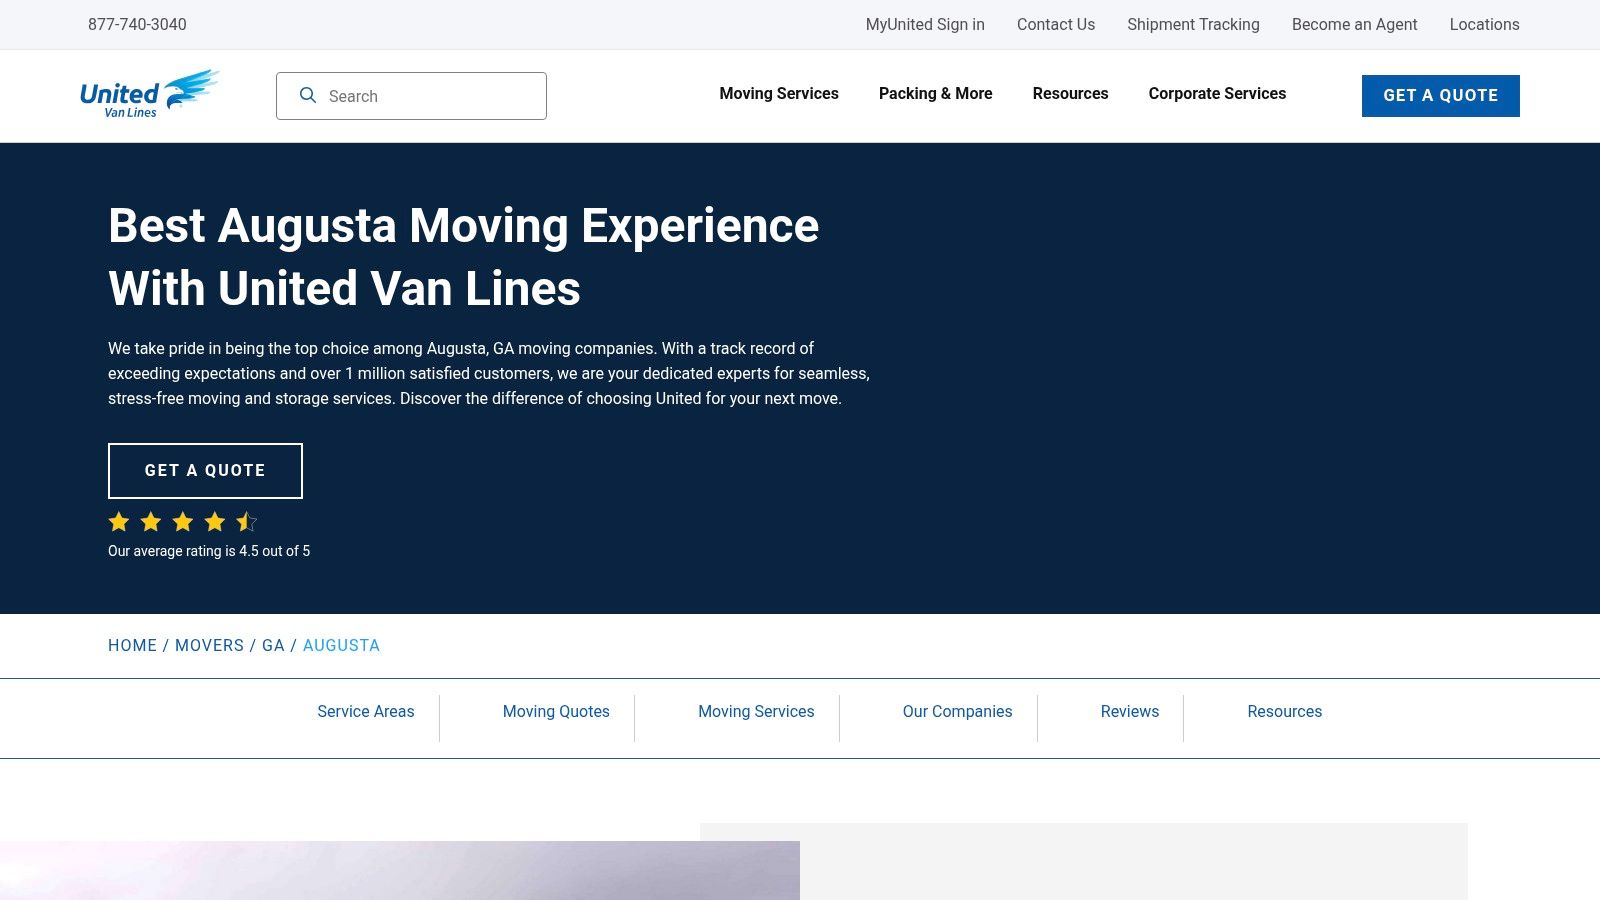Call the 877-740-3040 phone number
Viewport: 1600px width, 900px height.
[x=137, y=24]
